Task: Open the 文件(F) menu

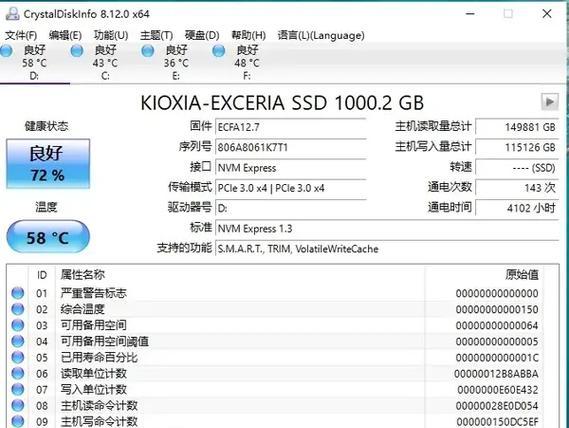Action: [21, 35]
